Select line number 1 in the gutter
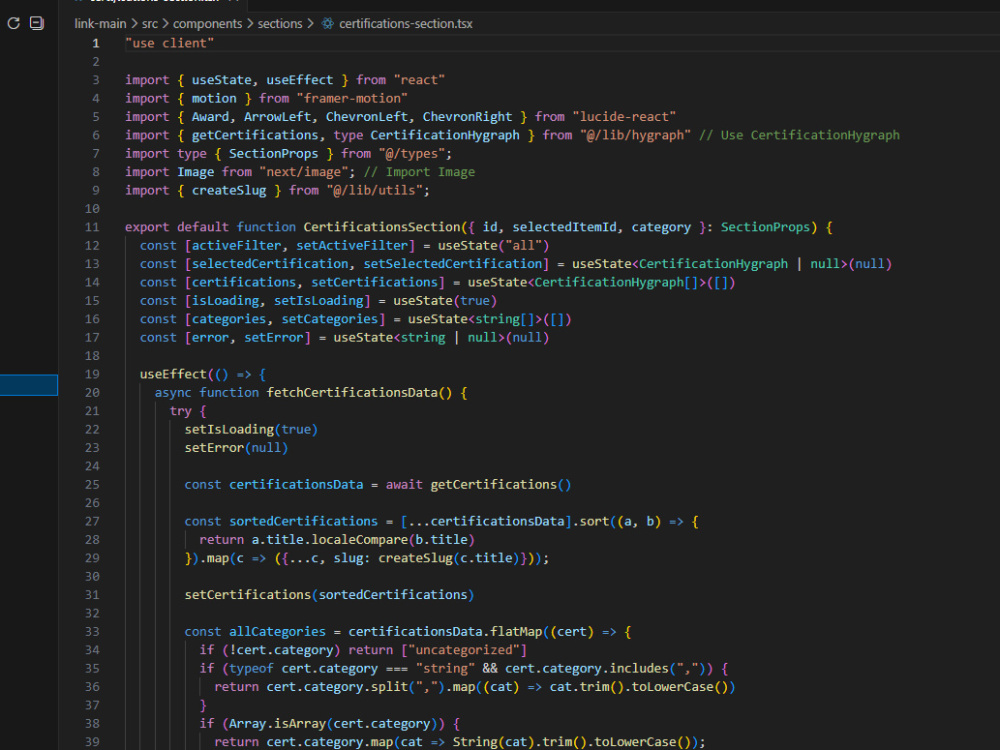 [96, 43]
